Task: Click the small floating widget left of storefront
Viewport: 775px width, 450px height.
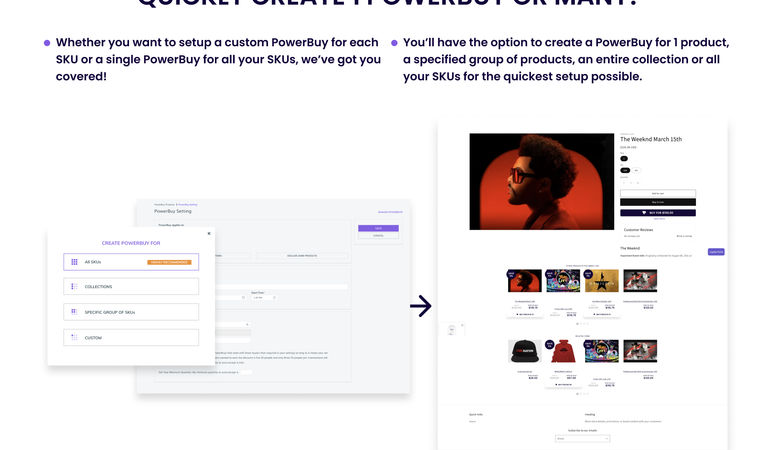Action: point(451,330)
